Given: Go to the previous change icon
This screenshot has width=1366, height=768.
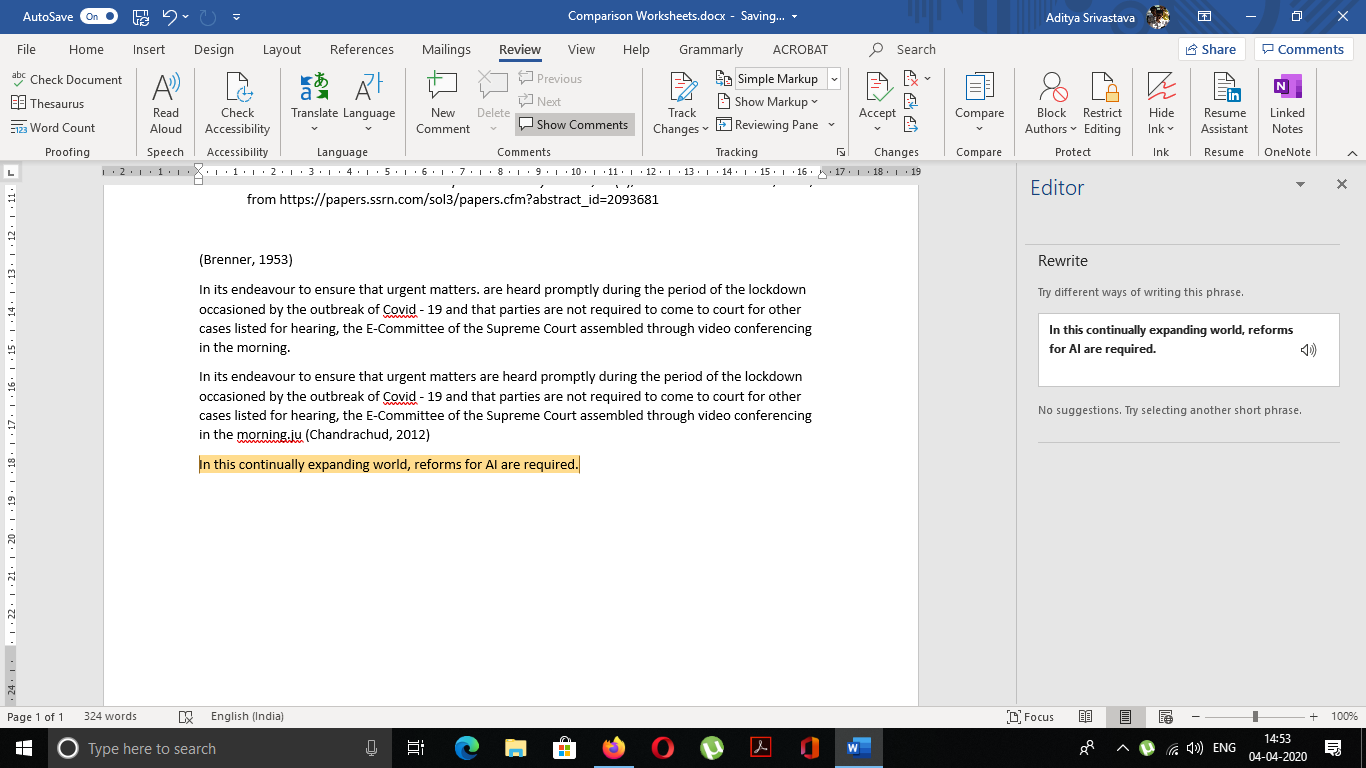Looking at the screenshot, I should 911,101.
